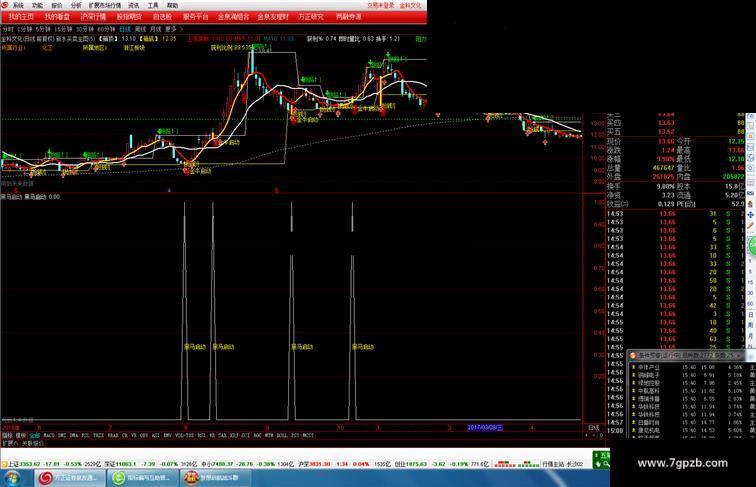Select the RSI indicator tab
Viewport: 756px width, 487px height.
pyautogui.click(x=201, y=435)
